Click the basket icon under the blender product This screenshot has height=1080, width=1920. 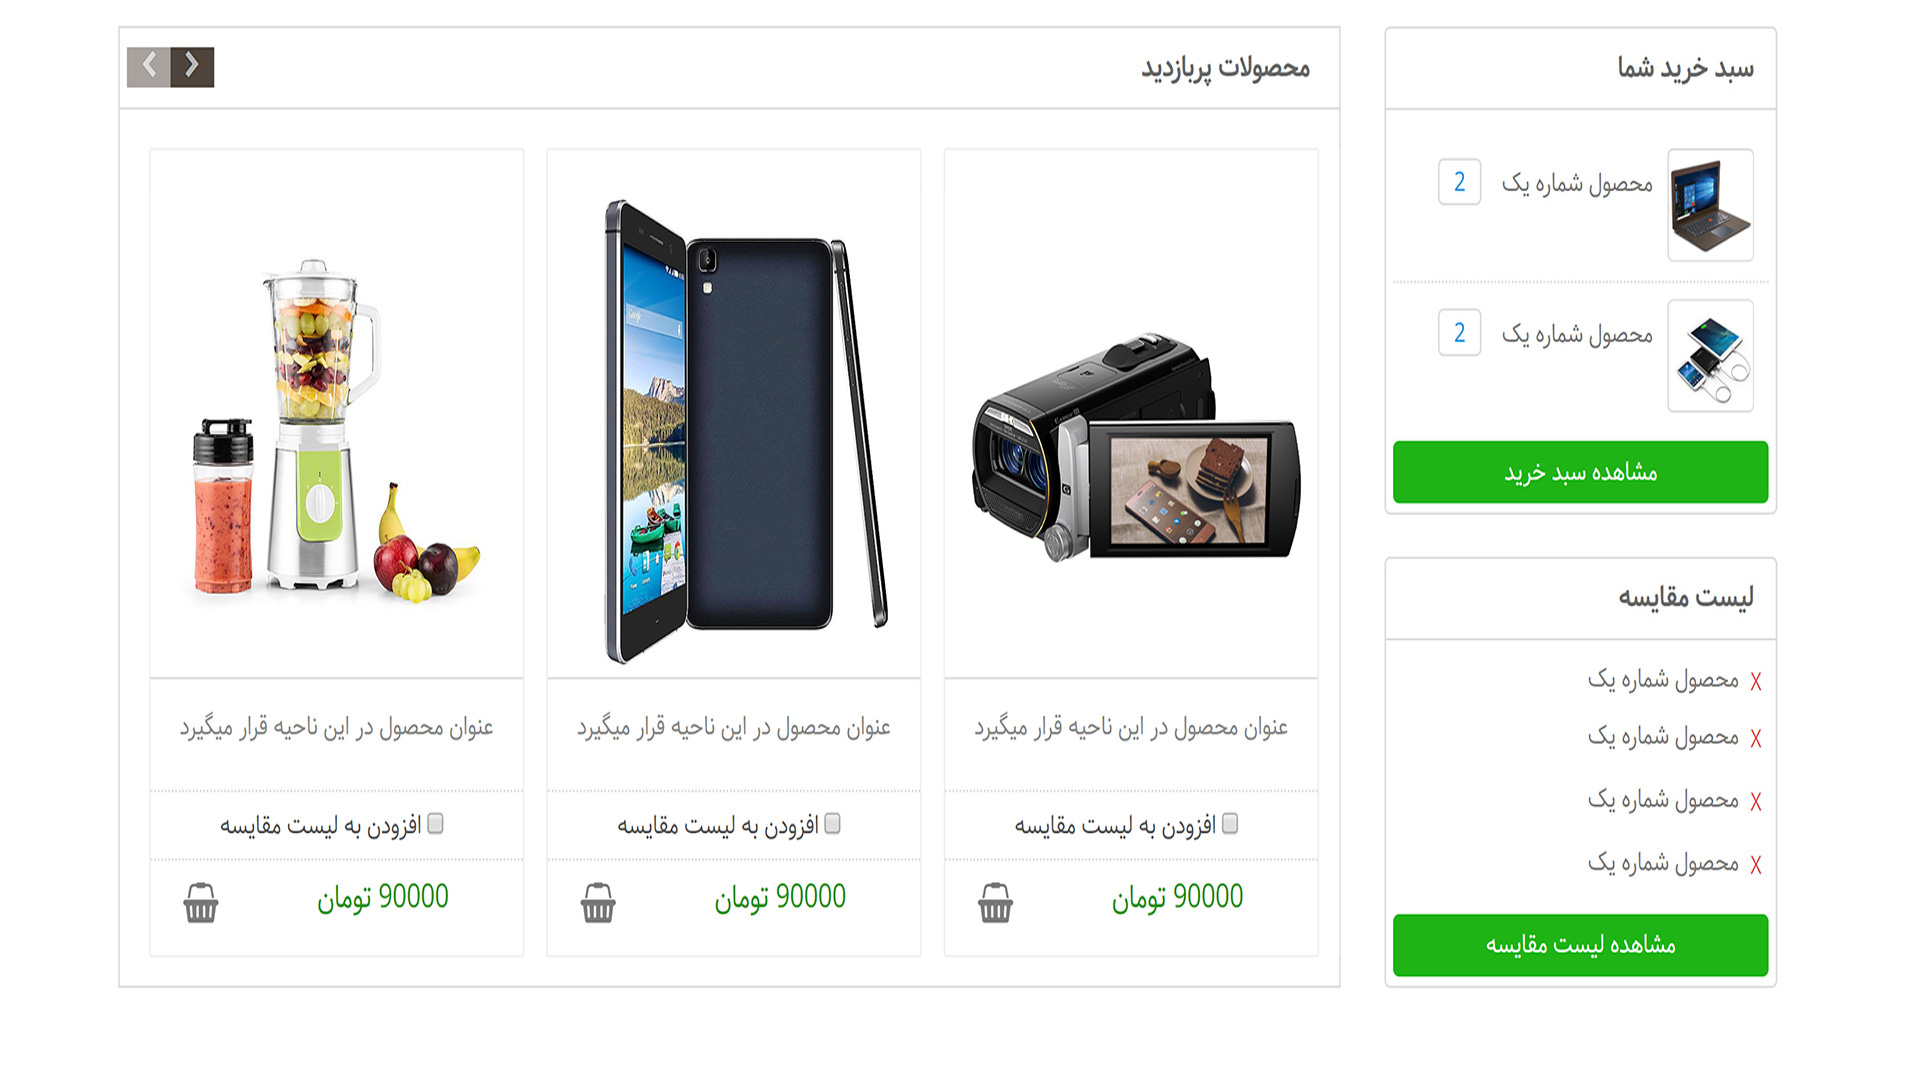point(200,902)
